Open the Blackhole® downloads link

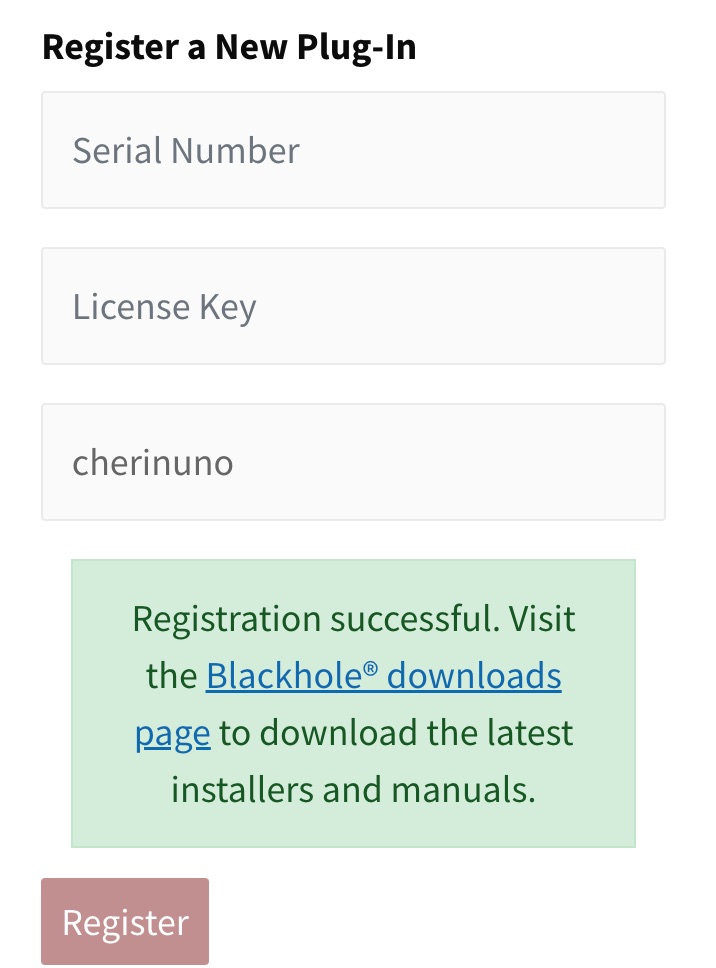[x=383, y=677]
